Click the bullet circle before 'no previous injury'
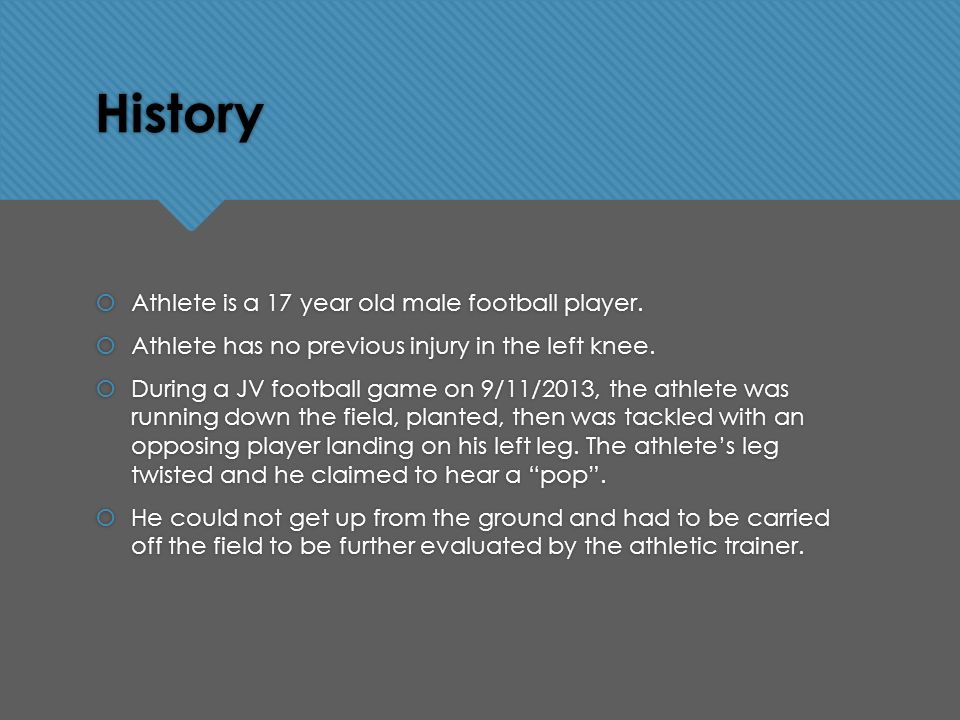The width and height of the screenshot is (960, 720). point(106,346)
